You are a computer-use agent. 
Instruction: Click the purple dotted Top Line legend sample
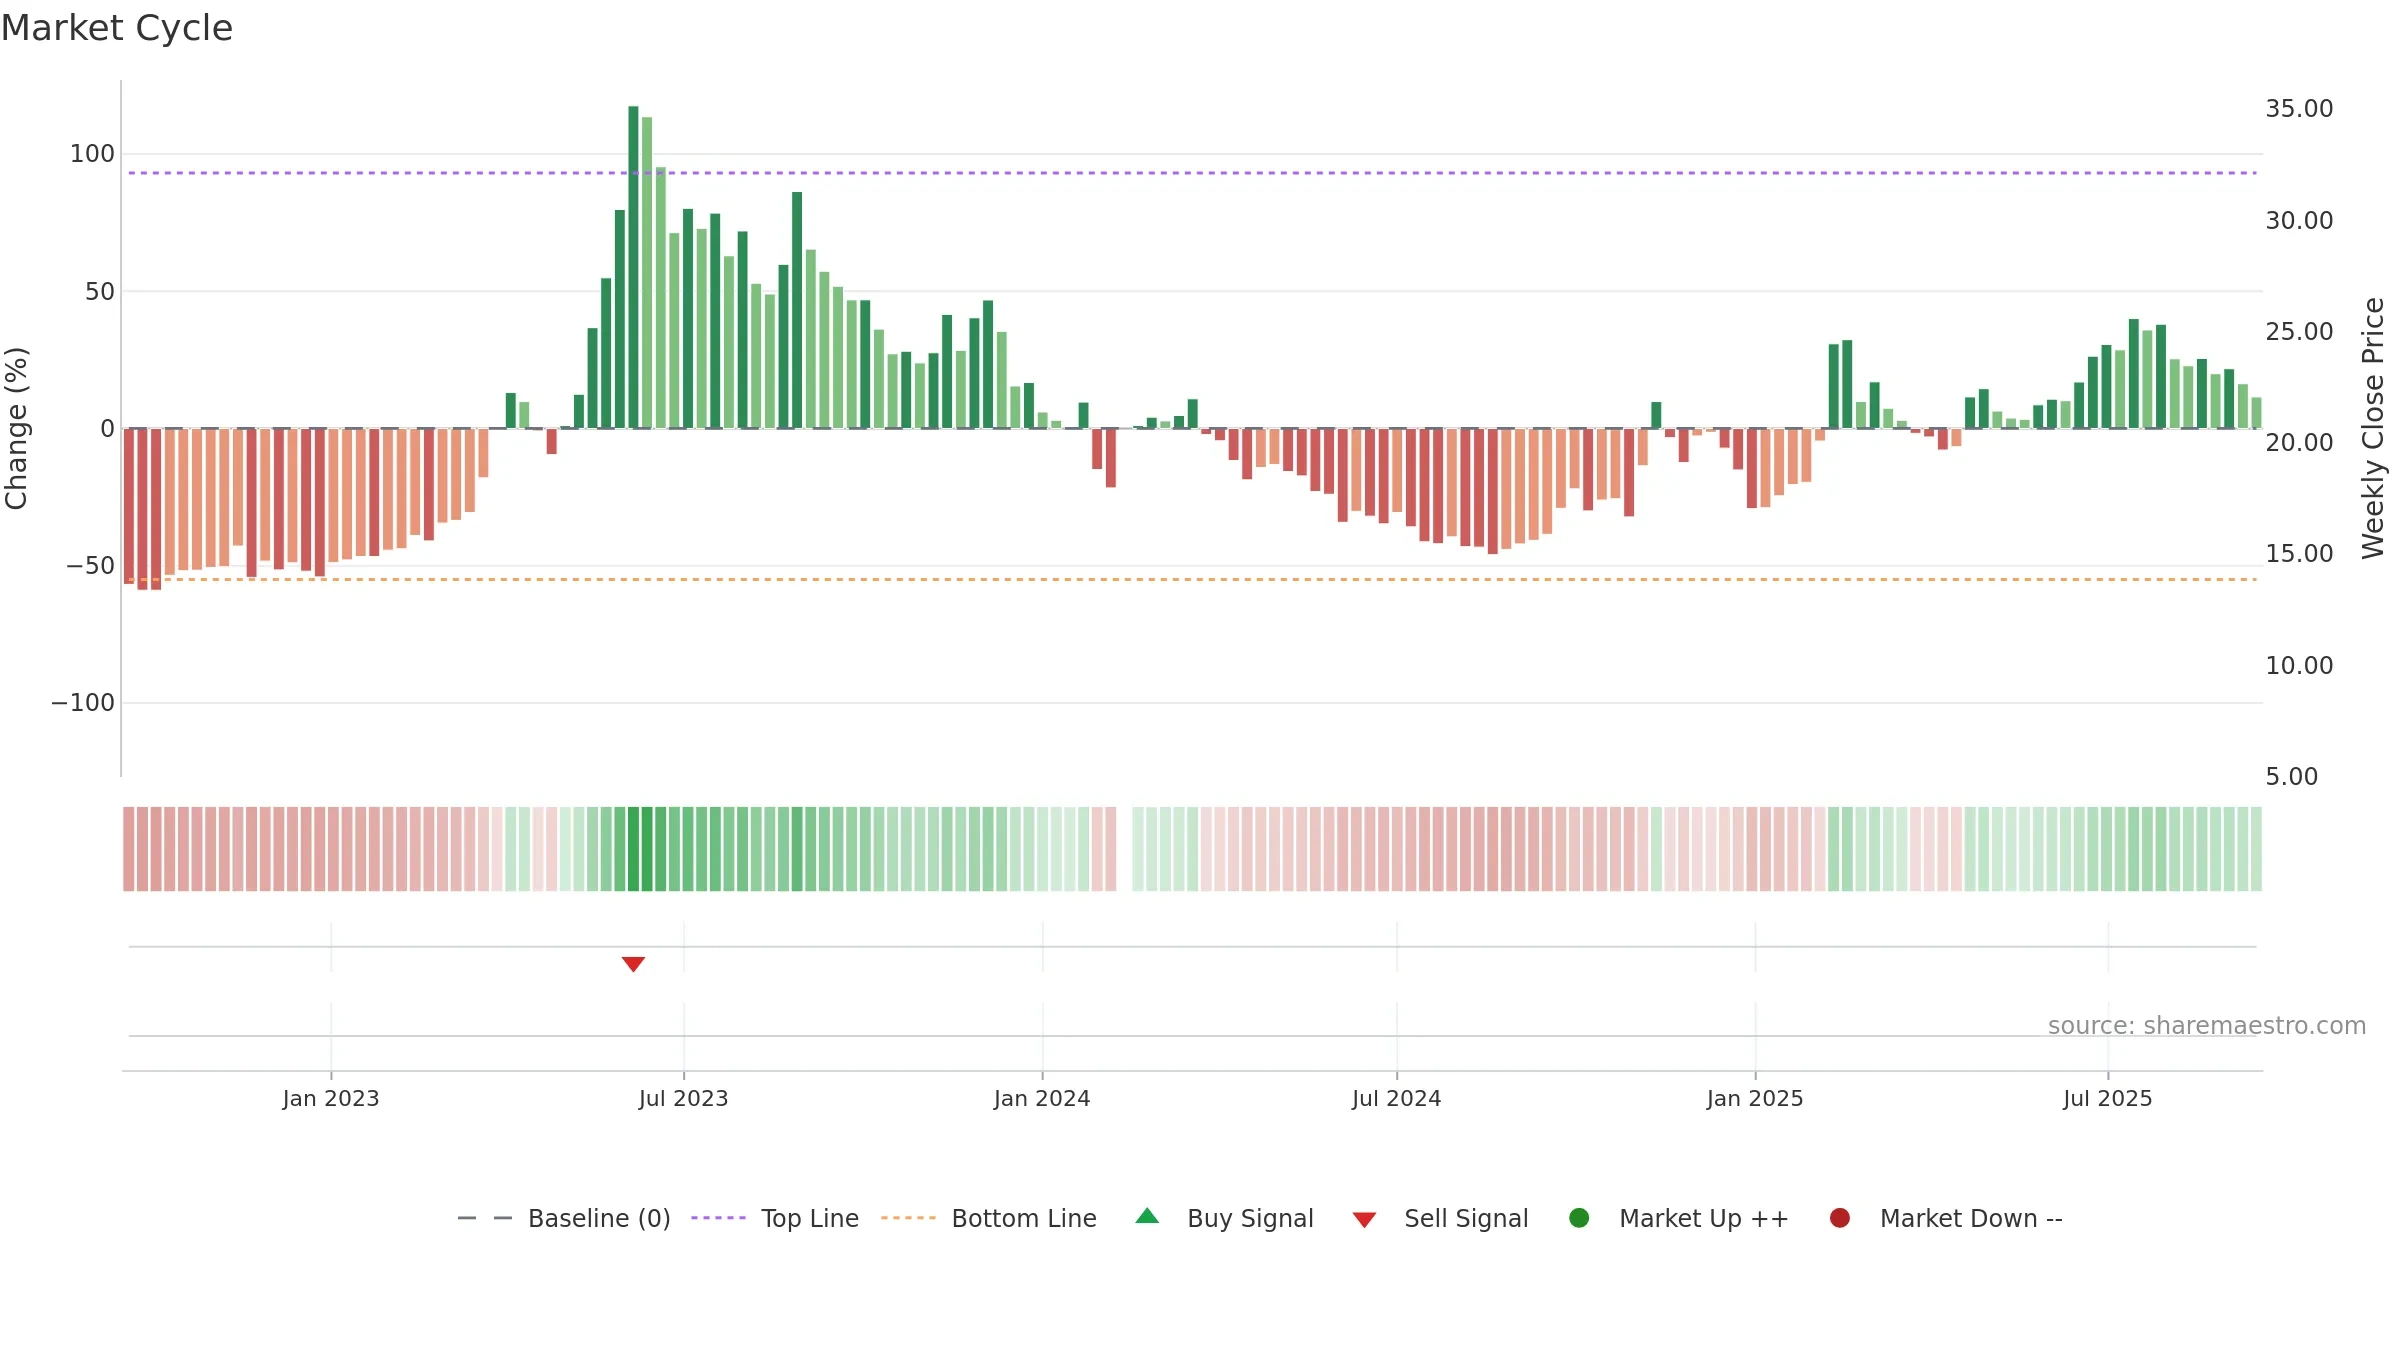point(718,1218)
